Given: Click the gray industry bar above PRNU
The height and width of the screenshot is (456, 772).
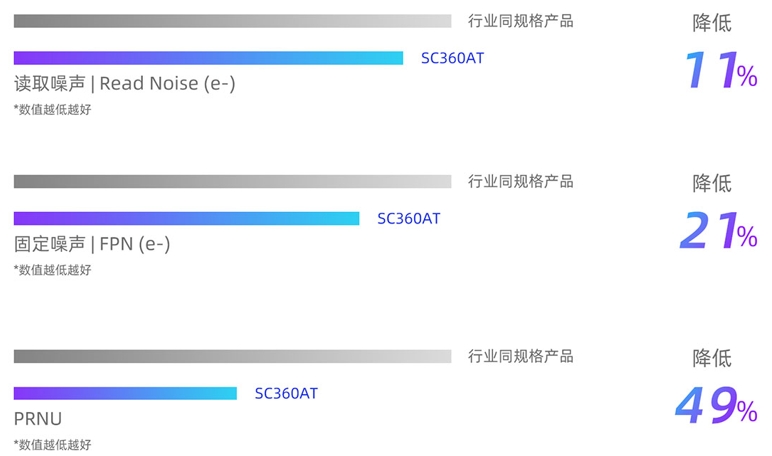Looking at the screenshot, I should tap(232, 357).
